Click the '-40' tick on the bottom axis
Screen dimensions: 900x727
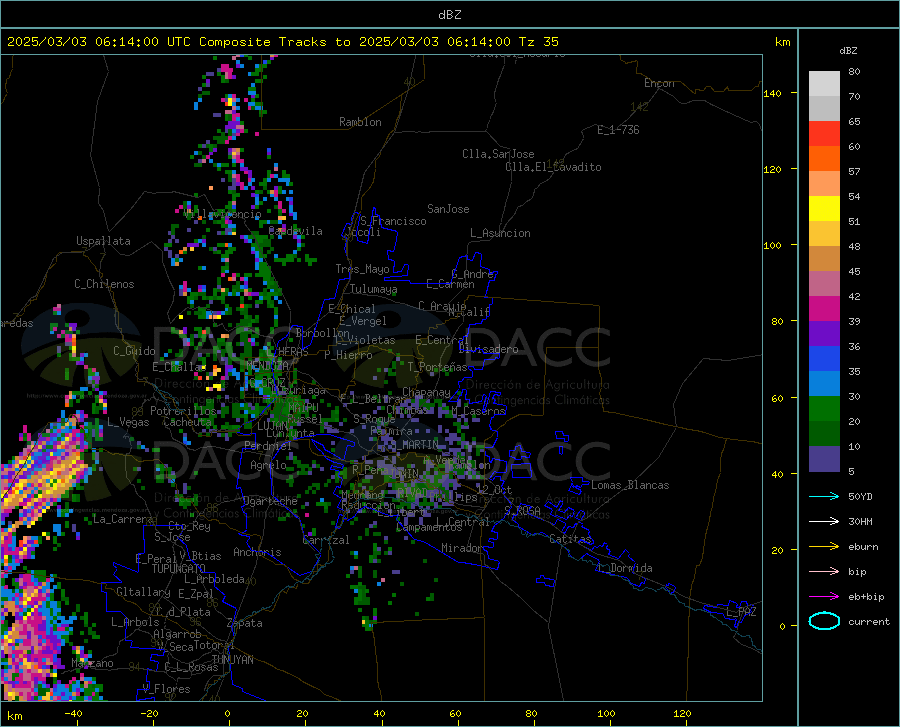point(73,714)
